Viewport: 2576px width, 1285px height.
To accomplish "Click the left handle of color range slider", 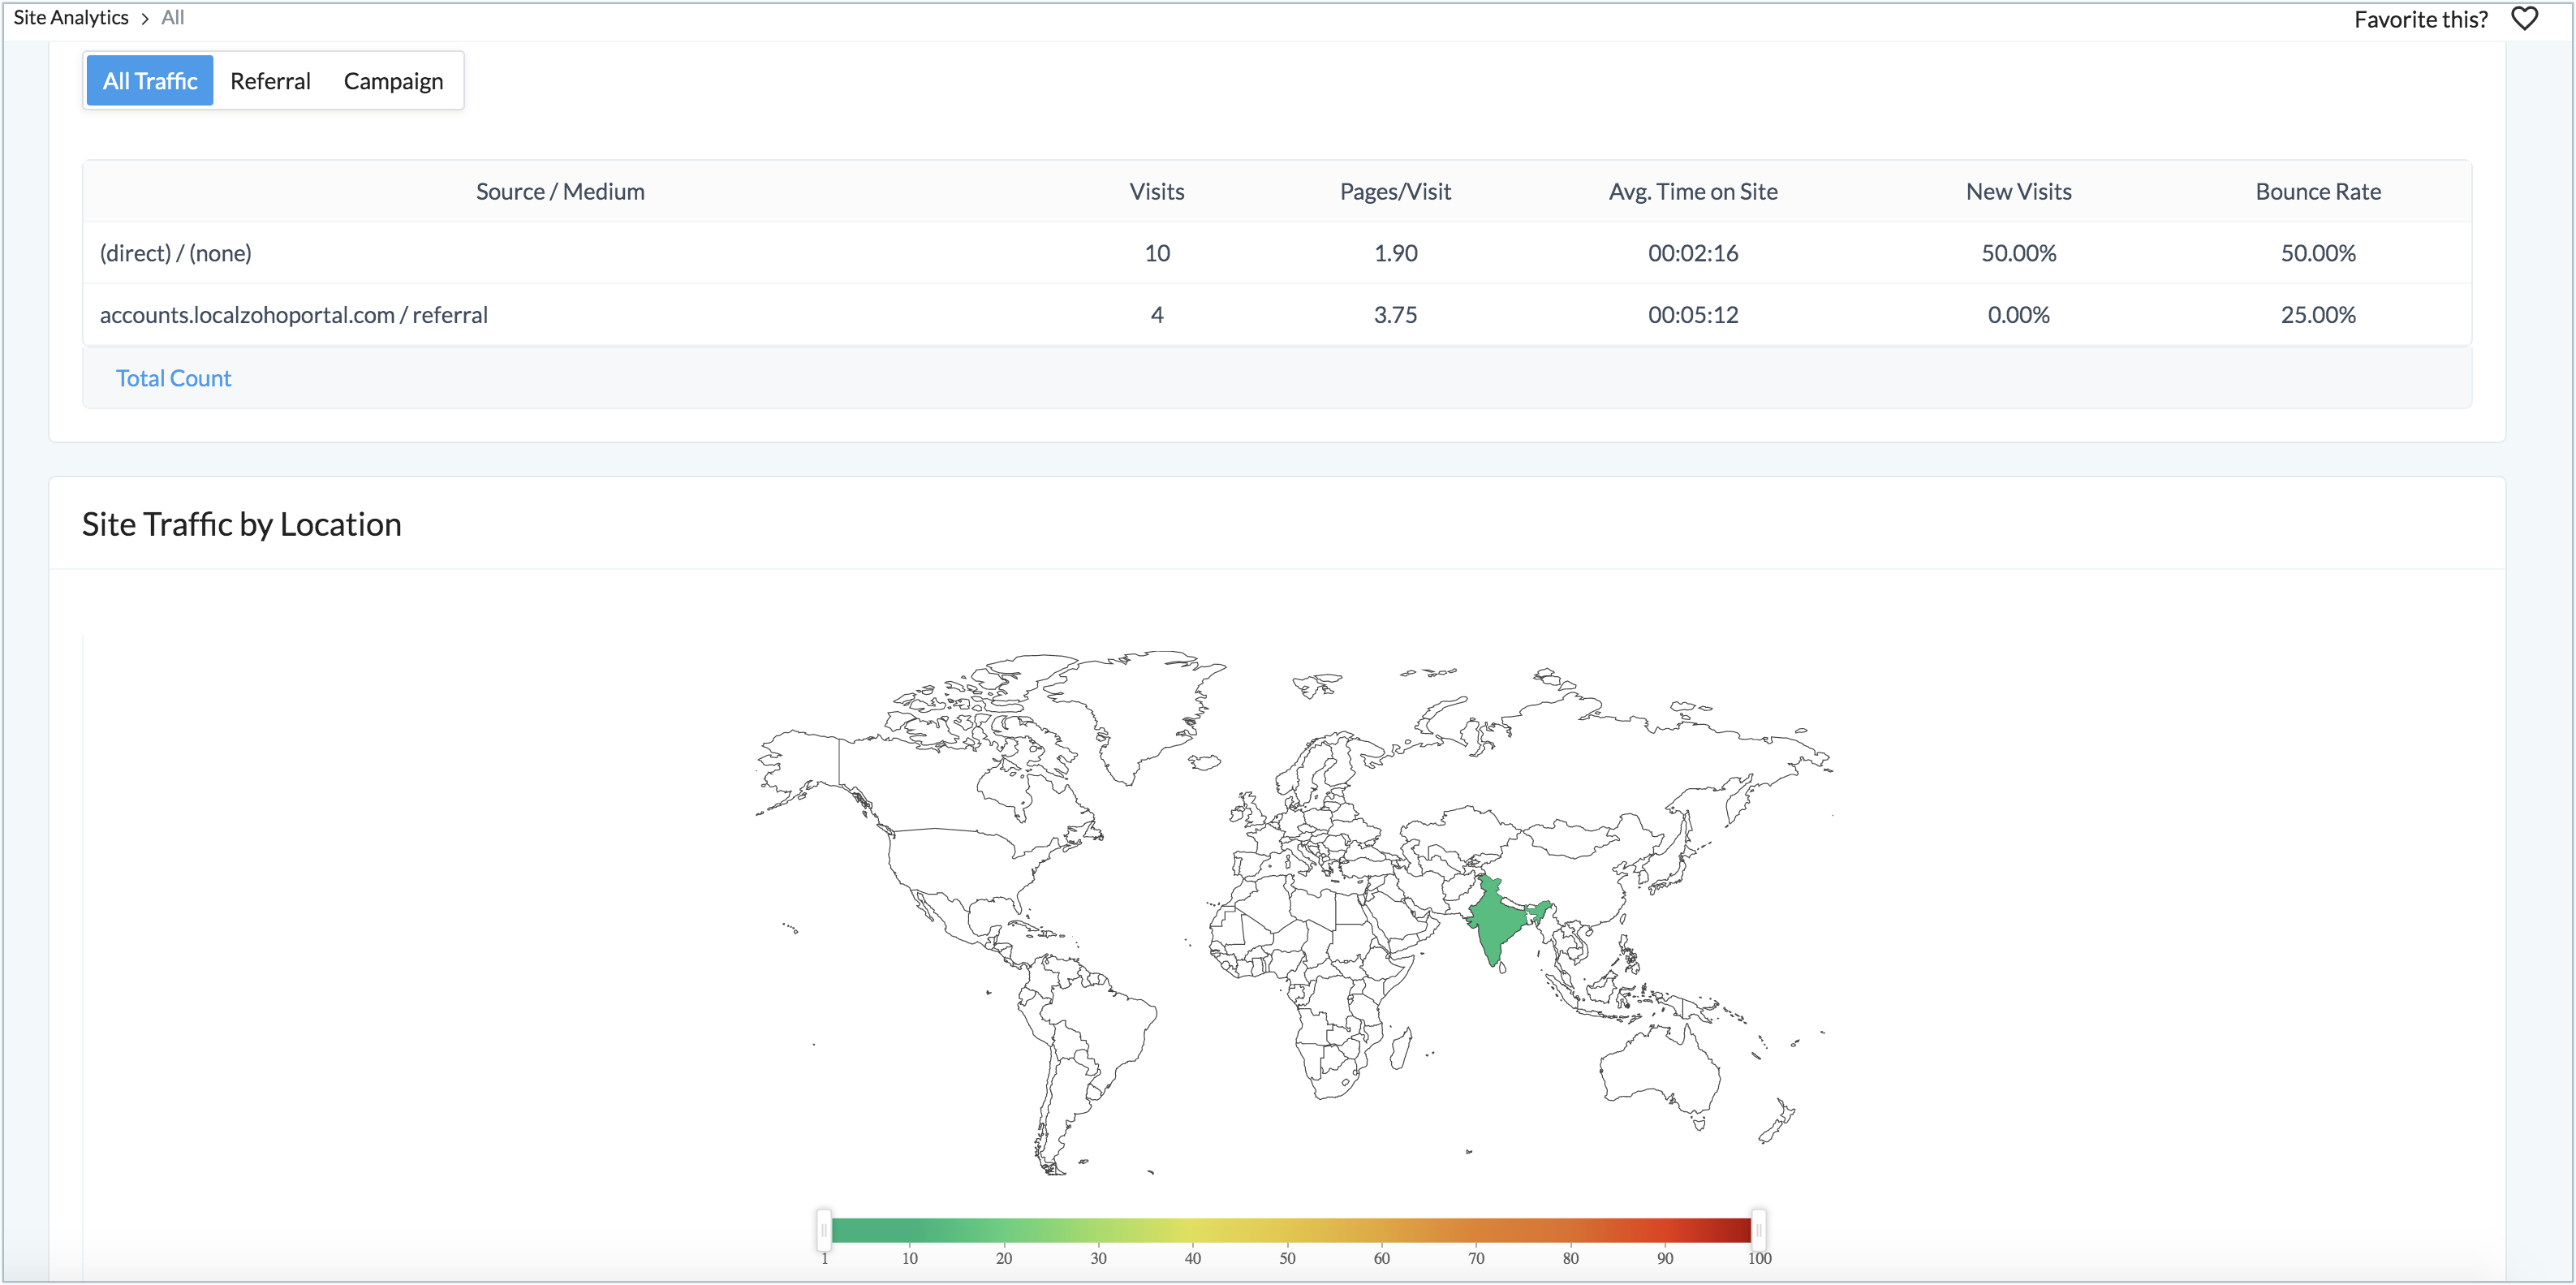I will pyautogui.click(x=824, y=1230).
